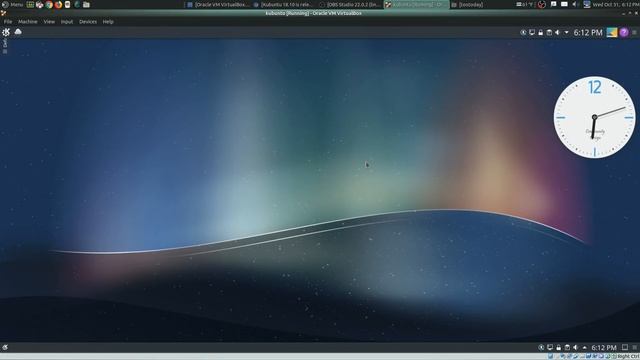Image resolution: width=640 pixels, height=360 pixels.
Task: Switch to Oracle VM VirtualBox taskbar entry
Action: click(x=218, y=4)
